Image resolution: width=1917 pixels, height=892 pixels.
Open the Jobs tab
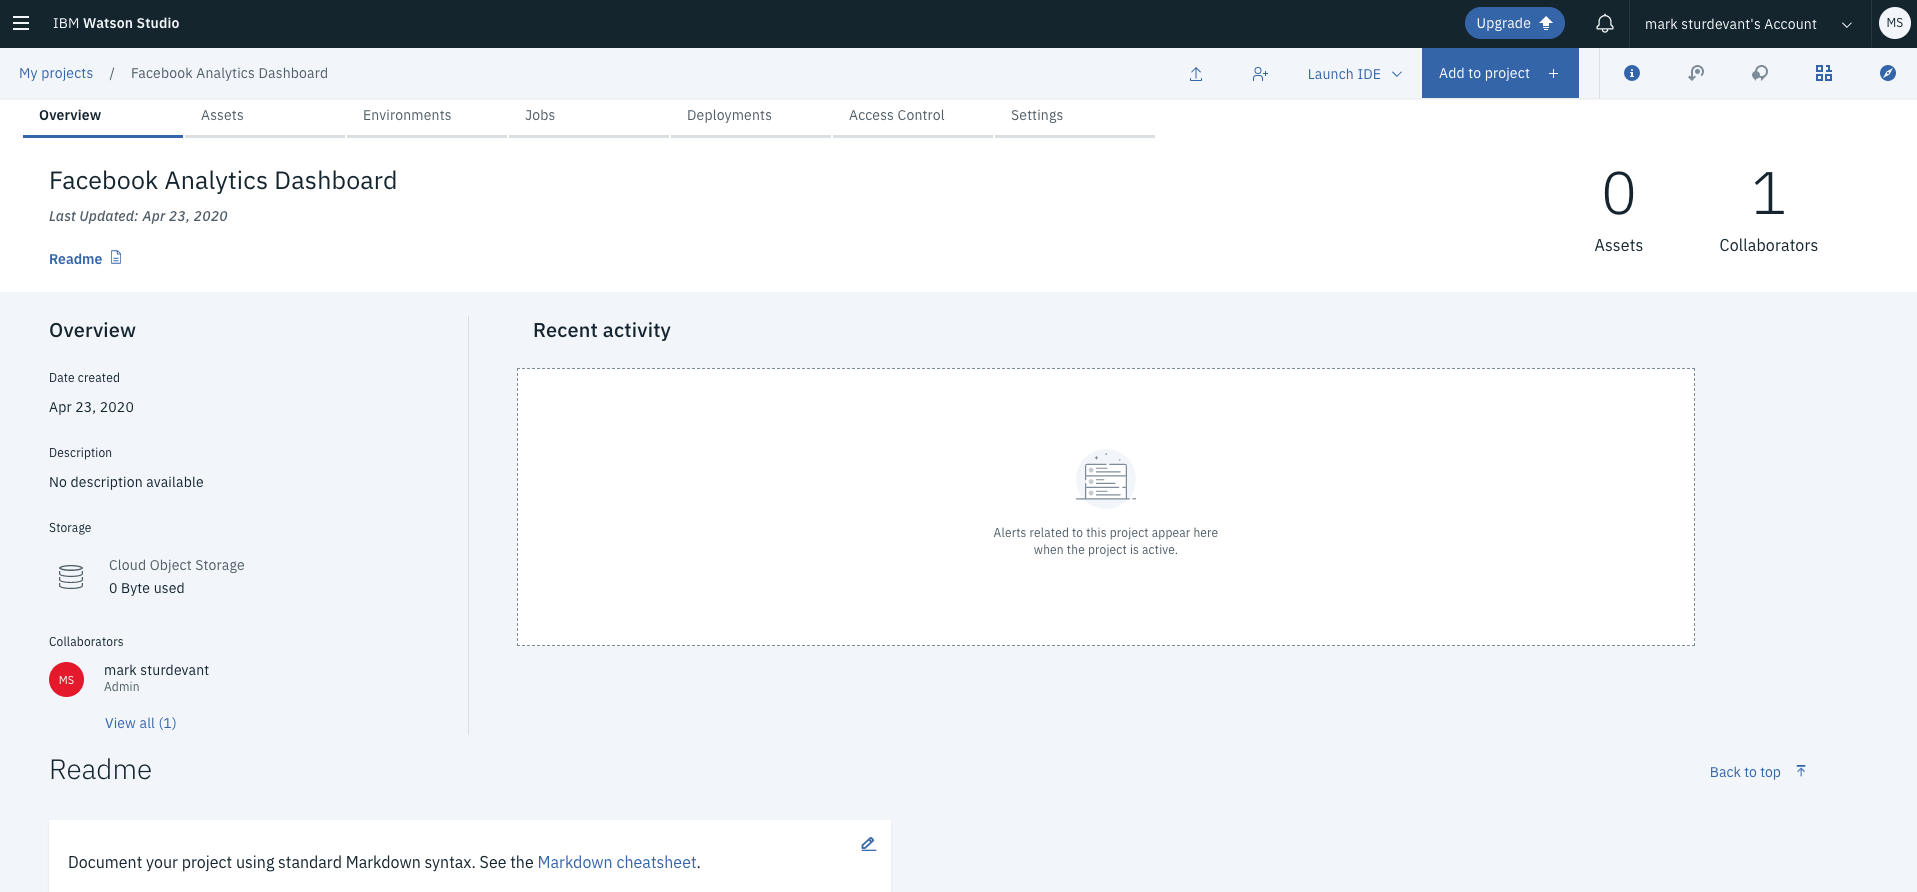click(589, 116)
